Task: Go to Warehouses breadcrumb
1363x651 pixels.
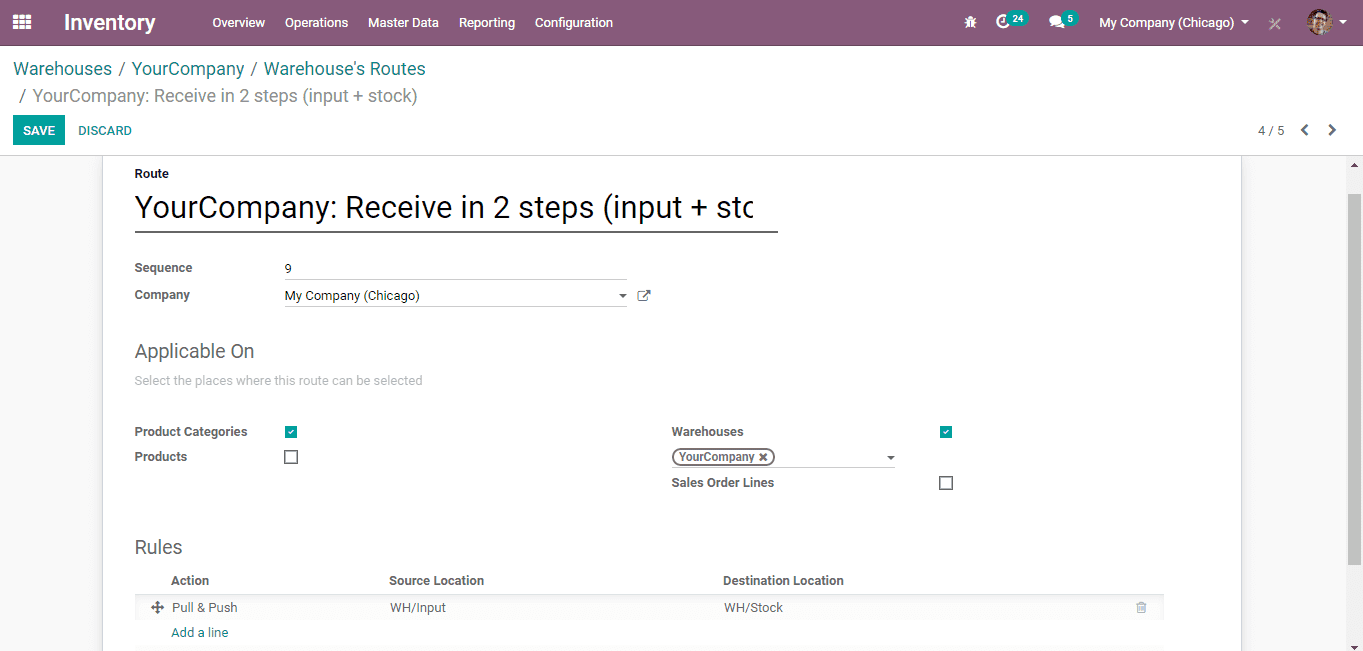Action: (62, 69)
